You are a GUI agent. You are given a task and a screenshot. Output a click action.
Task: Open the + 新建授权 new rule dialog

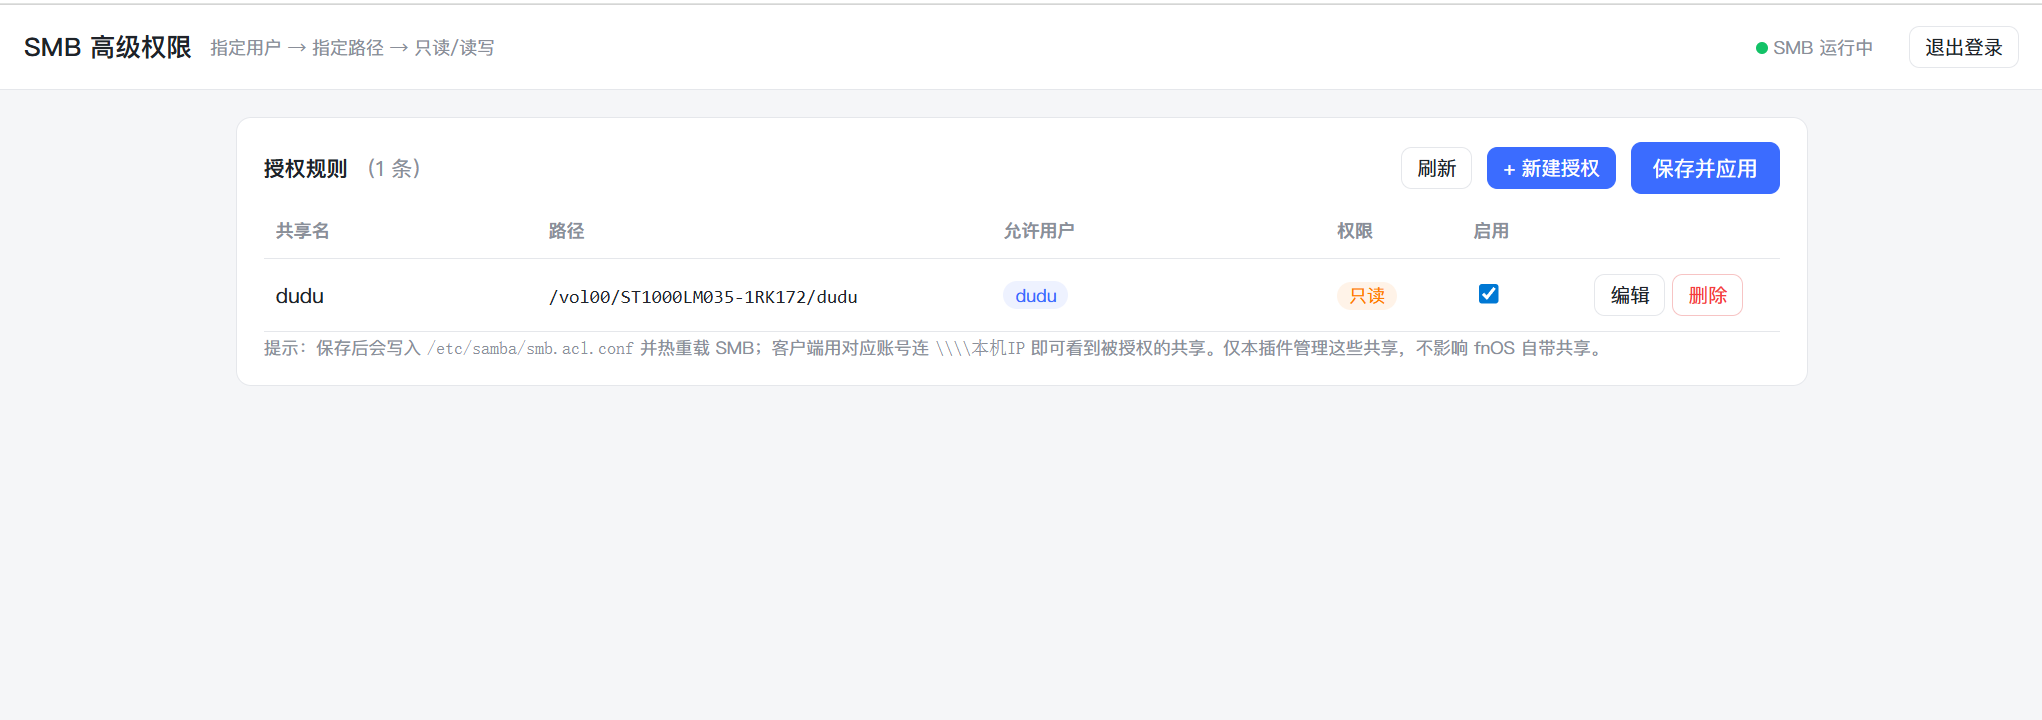click(1551, 168)
